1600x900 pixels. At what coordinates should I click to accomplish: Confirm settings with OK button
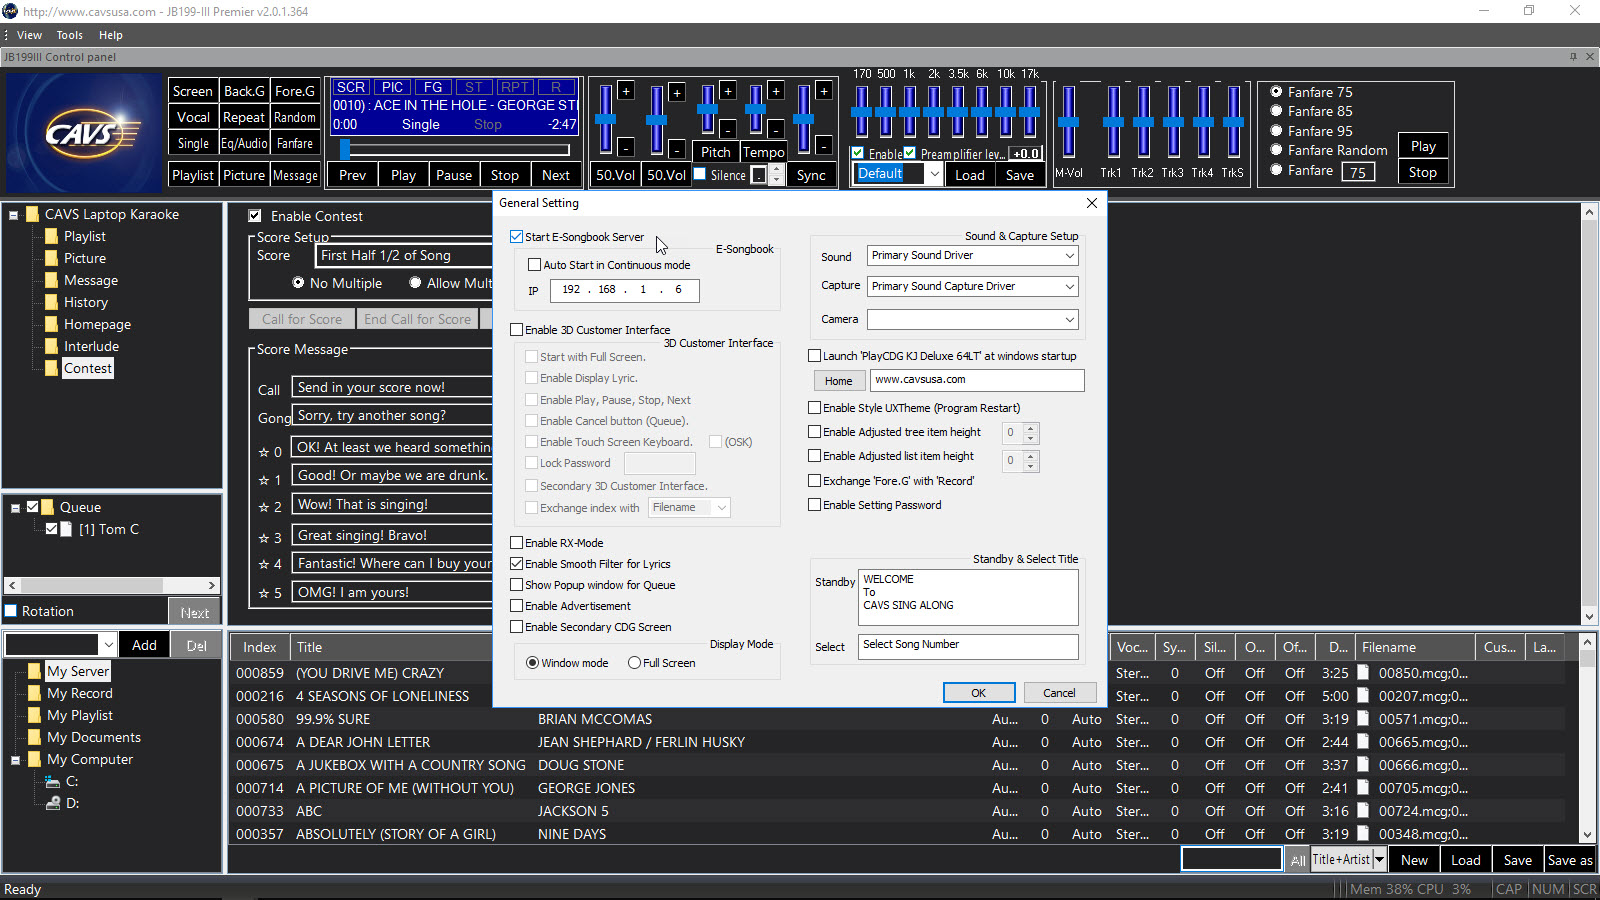pos(979,693)
